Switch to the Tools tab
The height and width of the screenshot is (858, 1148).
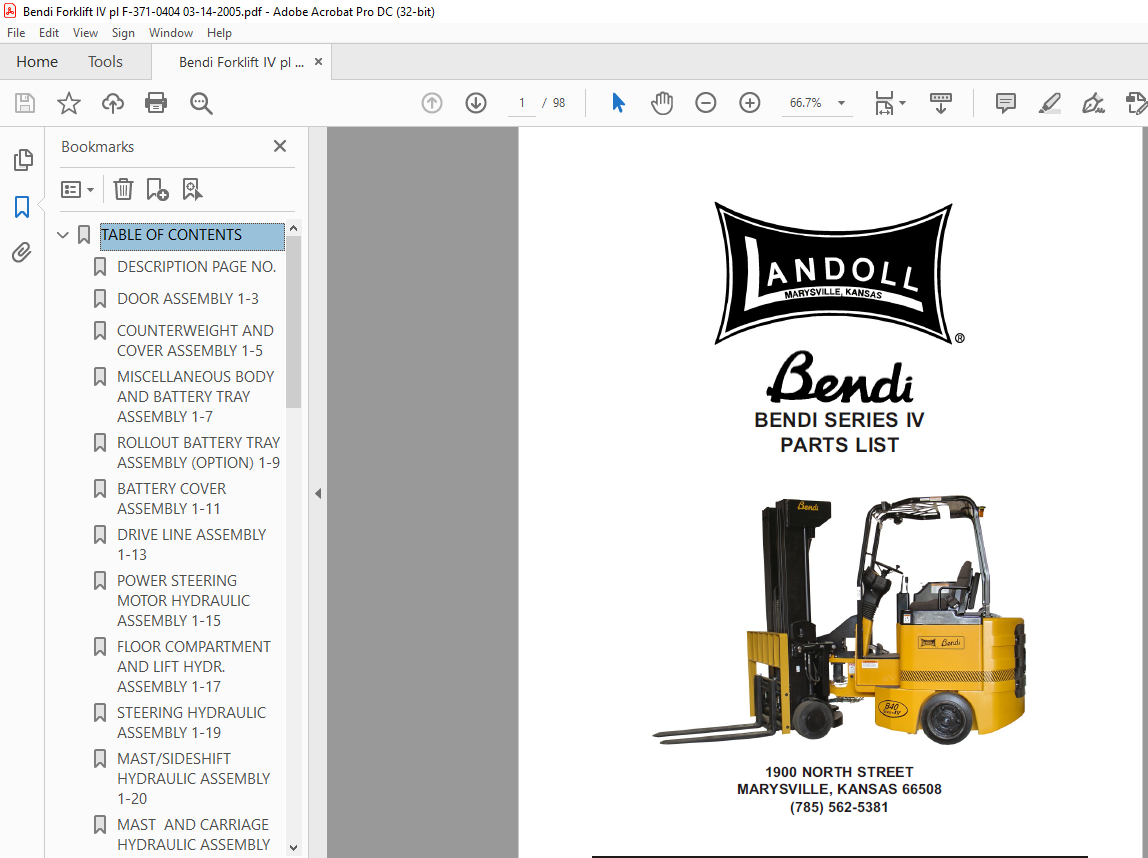105,62
